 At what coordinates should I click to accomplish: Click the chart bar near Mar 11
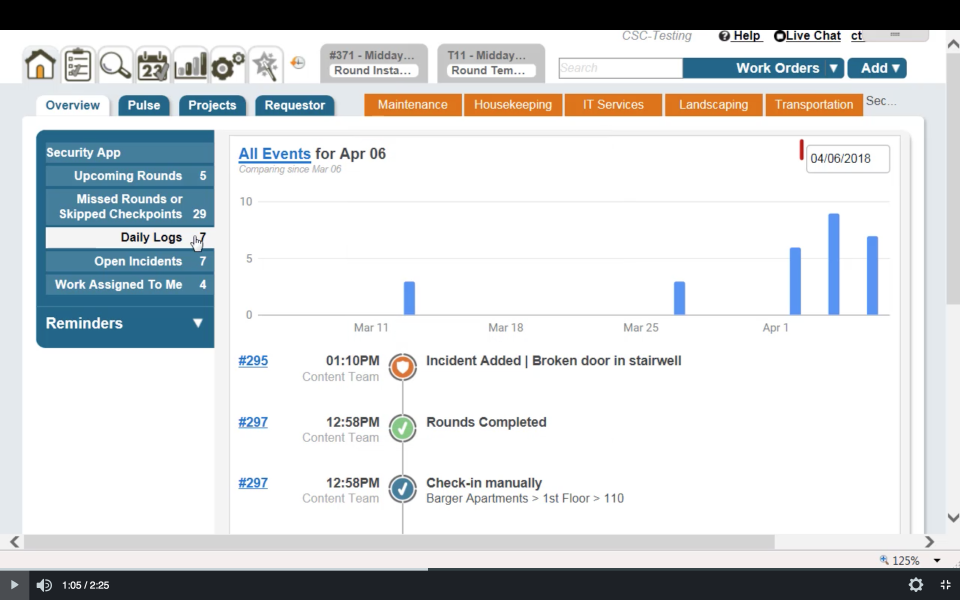pos(410,298)
